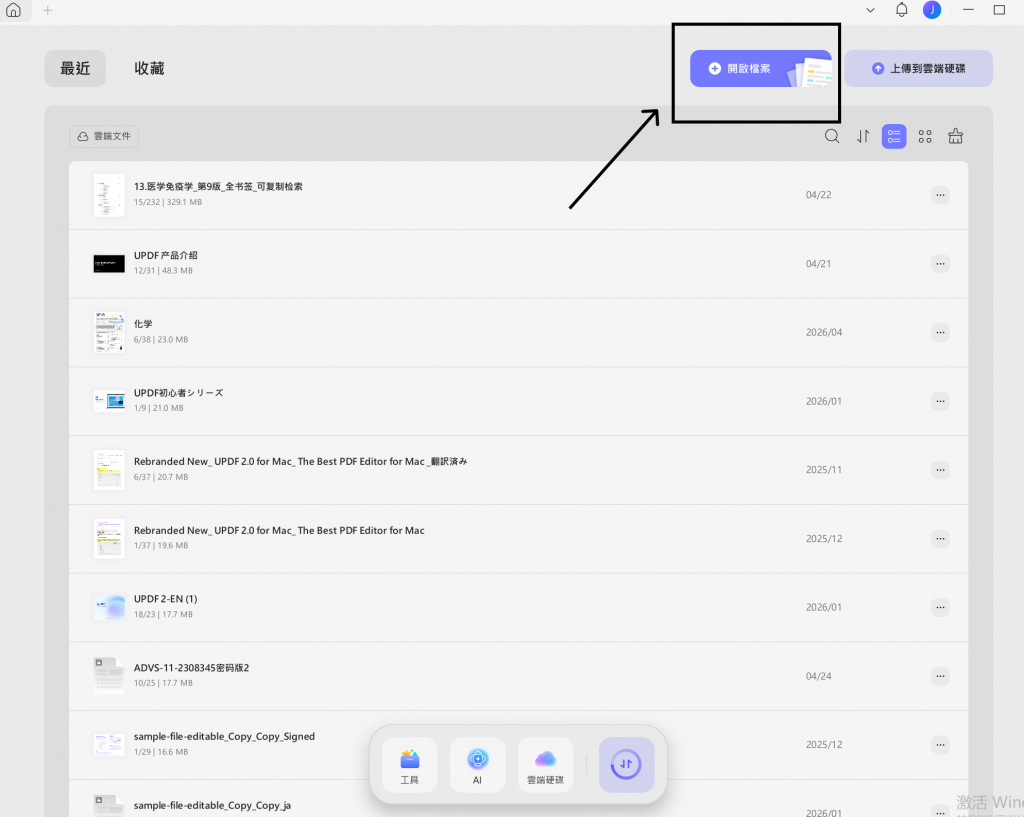Open more options for 13.医学免疫学 file
Viewport: 1024px width, 817px height.
point(940,195)
